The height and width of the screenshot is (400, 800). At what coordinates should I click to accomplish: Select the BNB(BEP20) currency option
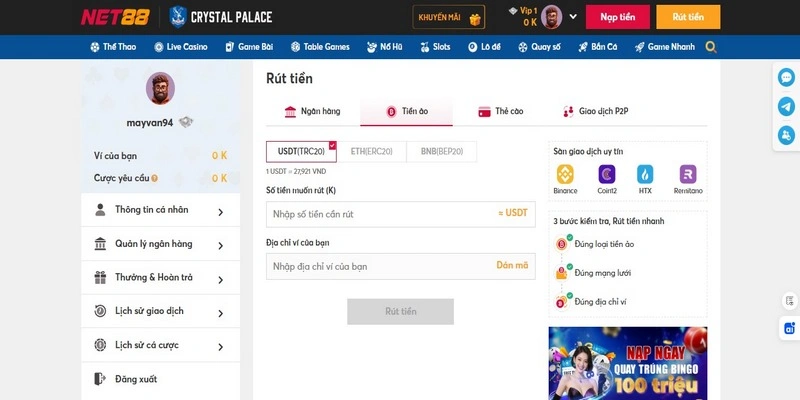(x=442, y=152)
